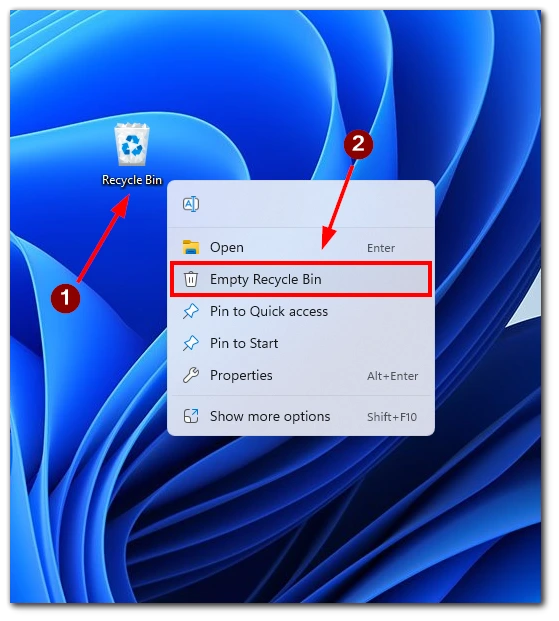The height and width of the screenshot is (621, 559).
Task: Select Empty Recycle Bin menu entry
Action: (x=301, y=279)
